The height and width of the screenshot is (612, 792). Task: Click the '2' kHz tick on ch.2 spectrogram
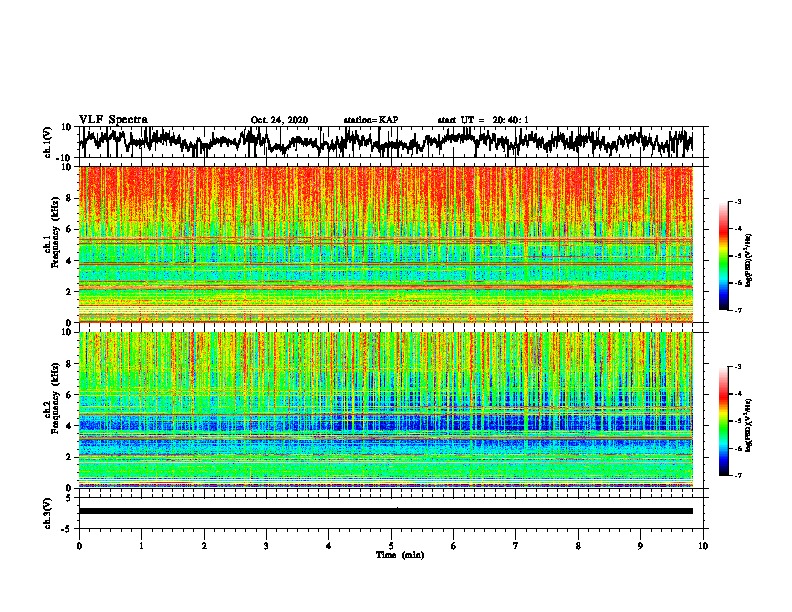coord(69,457)
